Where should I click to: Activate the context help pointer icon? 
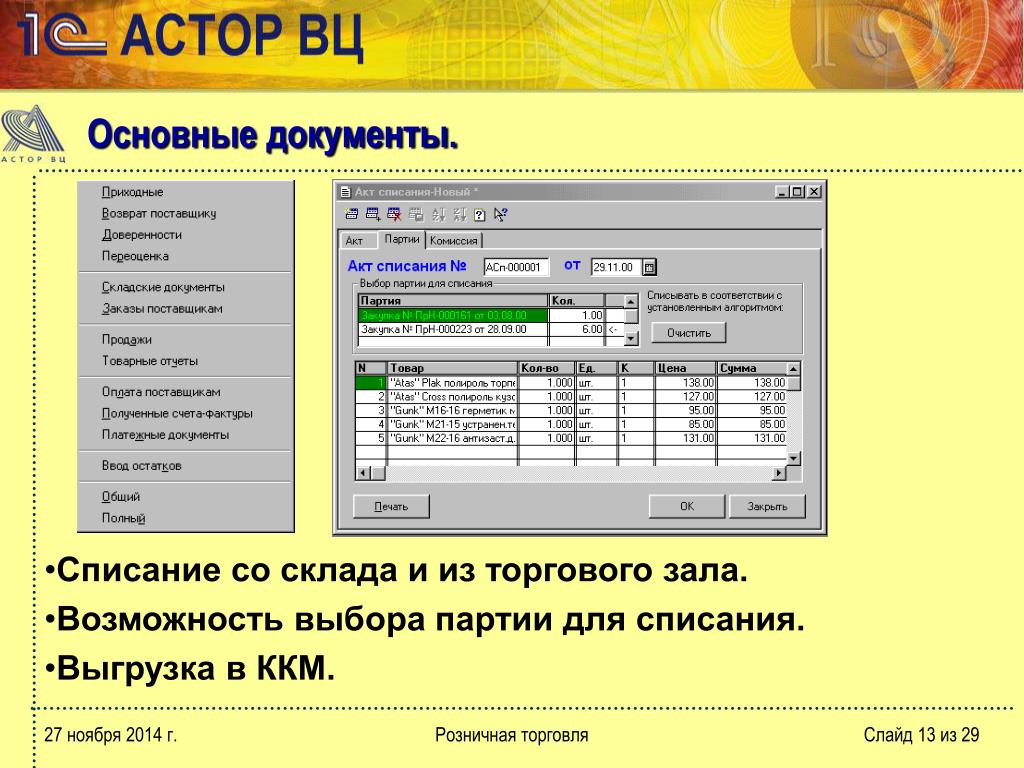pyautogui.click(x=500, y=214)
